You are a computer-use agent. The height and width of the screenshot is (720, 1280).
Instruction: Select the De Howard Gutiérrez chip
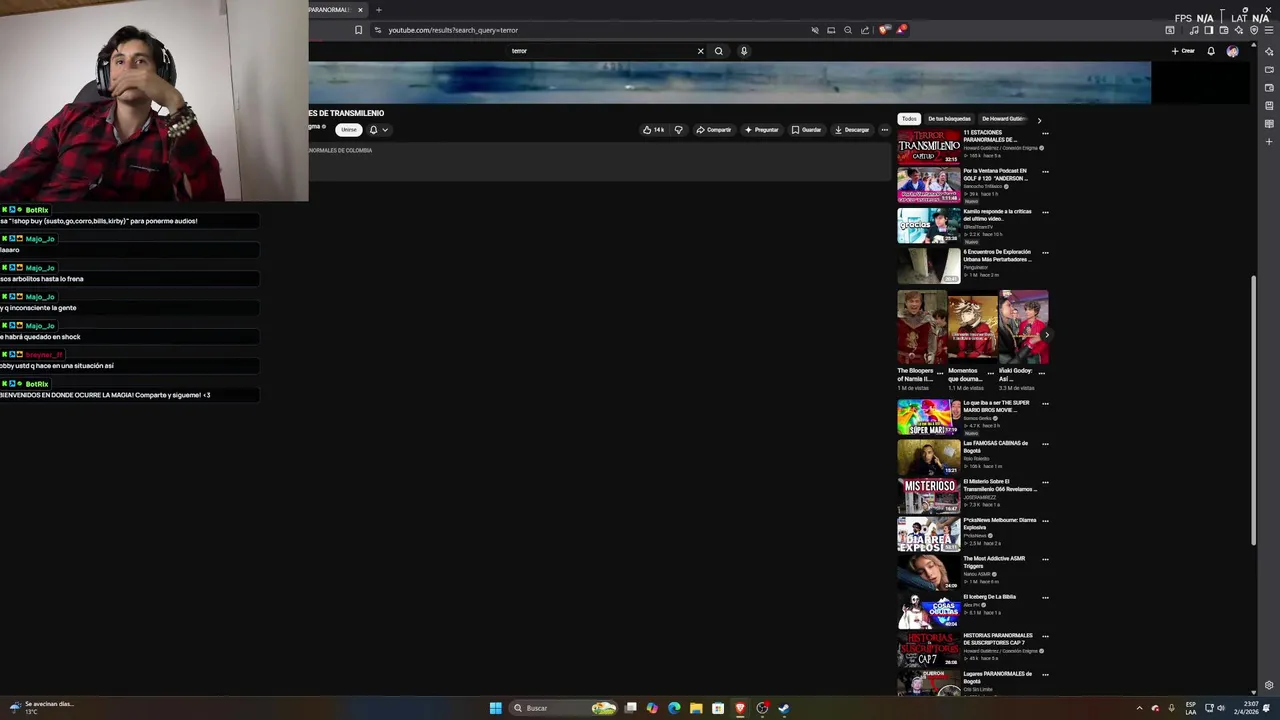click(x=1003, y=119)
